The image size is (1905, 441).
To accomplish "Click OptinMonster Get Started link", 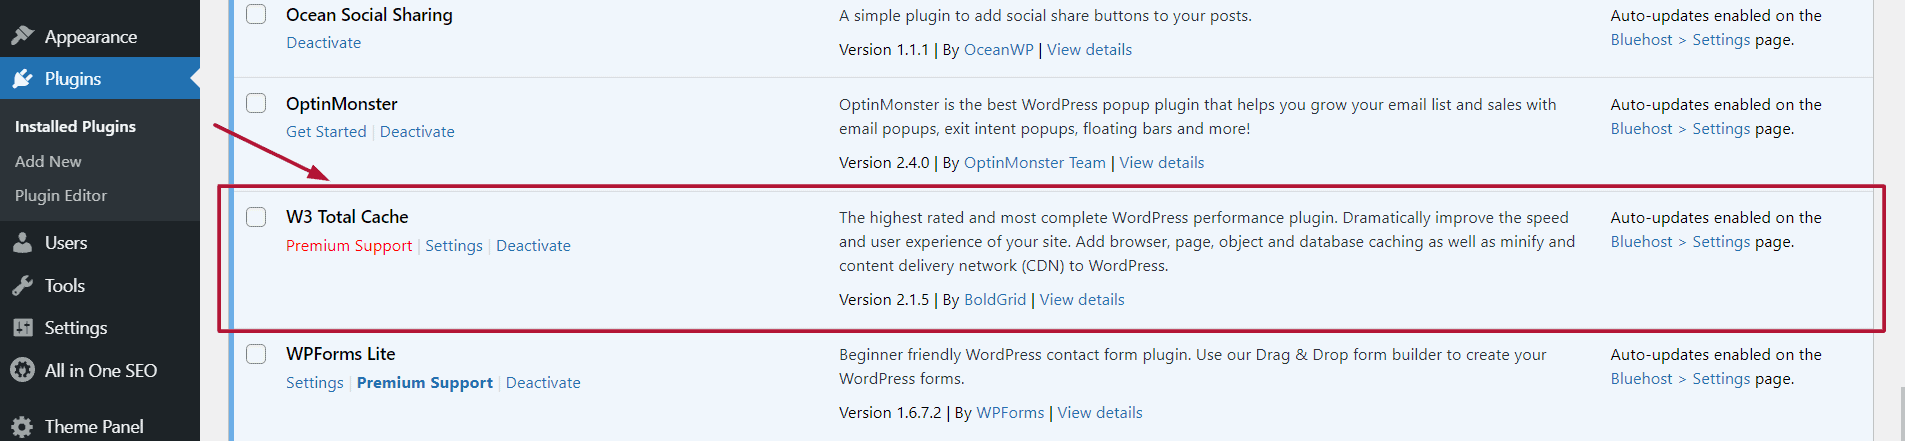I will (326, 132).
